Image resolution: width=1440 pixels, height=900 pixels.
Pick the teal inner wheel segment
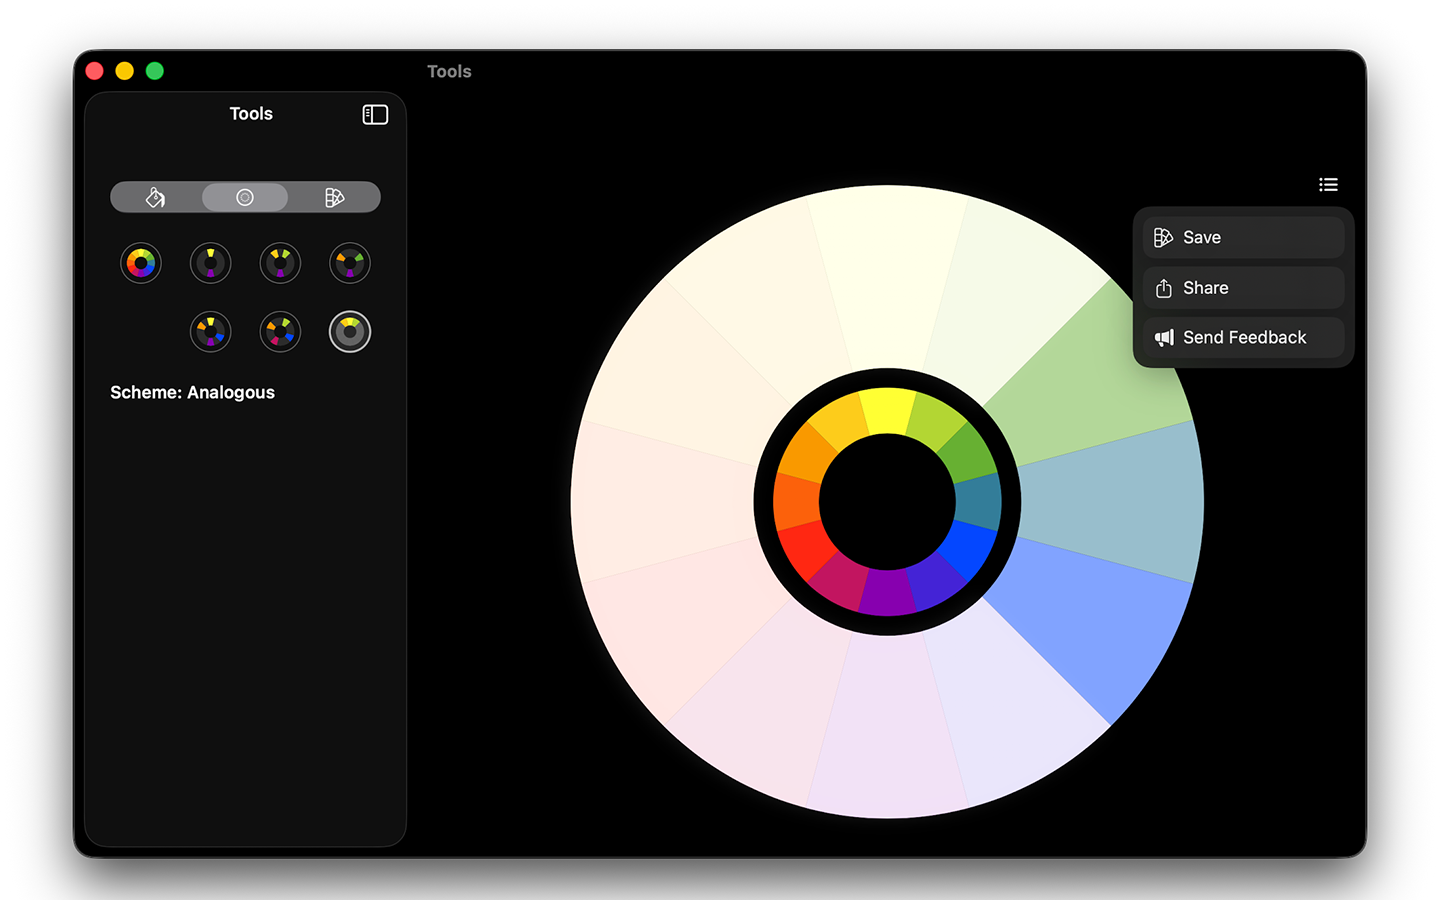pos(978,500)
